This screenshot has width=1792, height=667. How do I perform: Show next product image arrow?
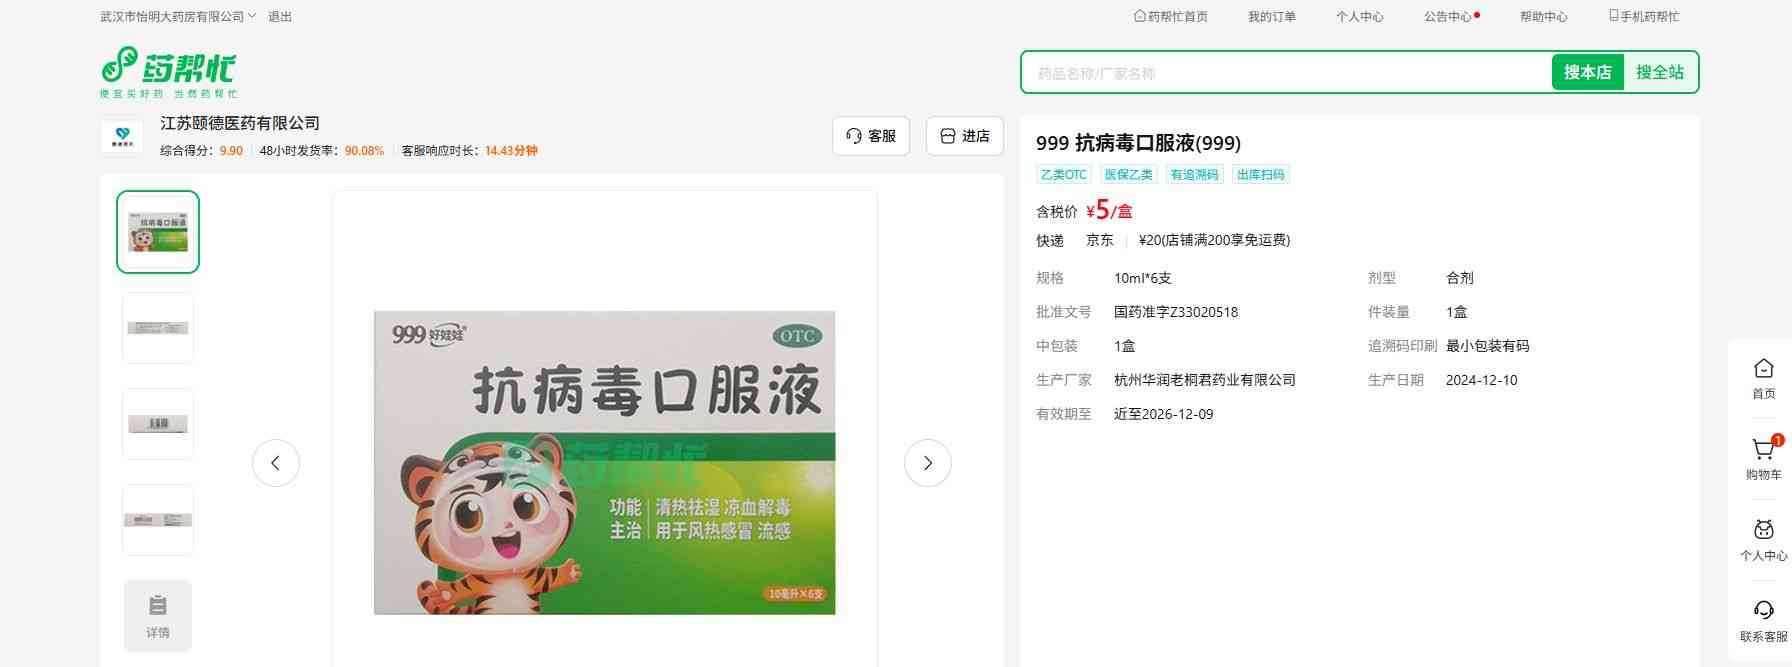pyautogui.click(x=927, y=463)
